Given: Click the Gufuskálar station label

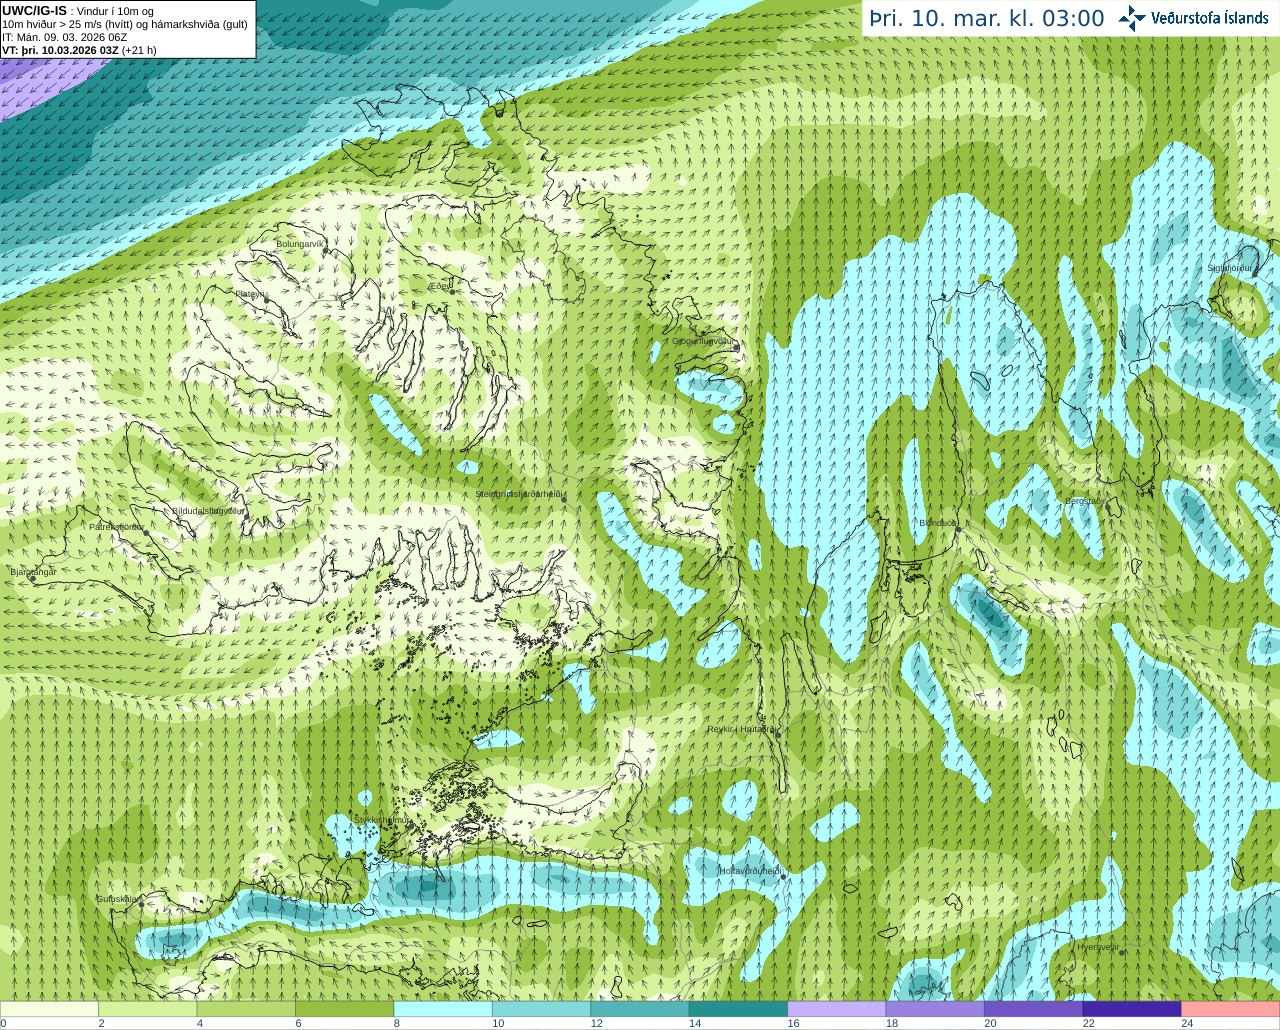Looking at the screenshot, I should (x=117, y=899).
